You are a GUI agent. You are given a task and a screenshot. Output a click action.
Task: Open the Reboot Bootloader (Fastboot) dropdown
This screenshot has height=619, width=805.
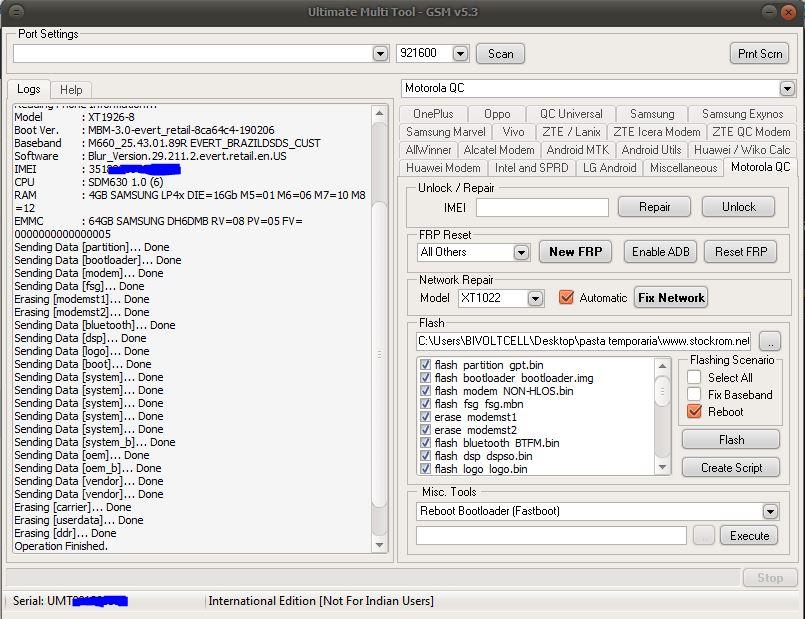[770, 511]
